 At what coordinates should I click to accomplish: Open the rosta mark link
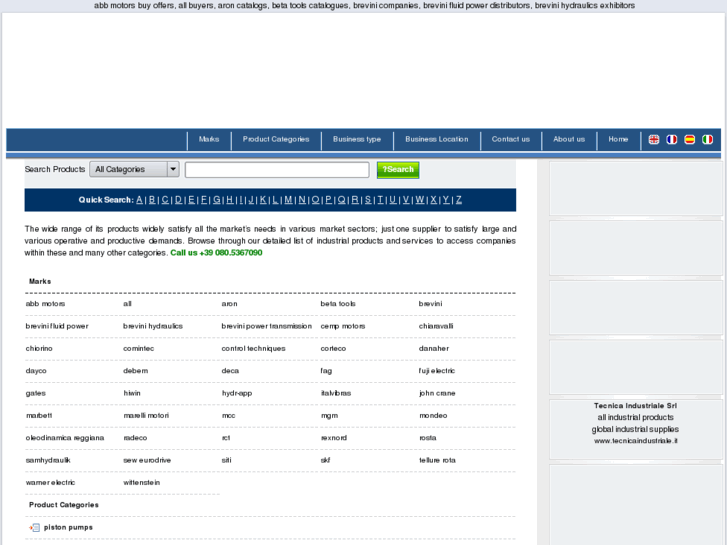427,438
